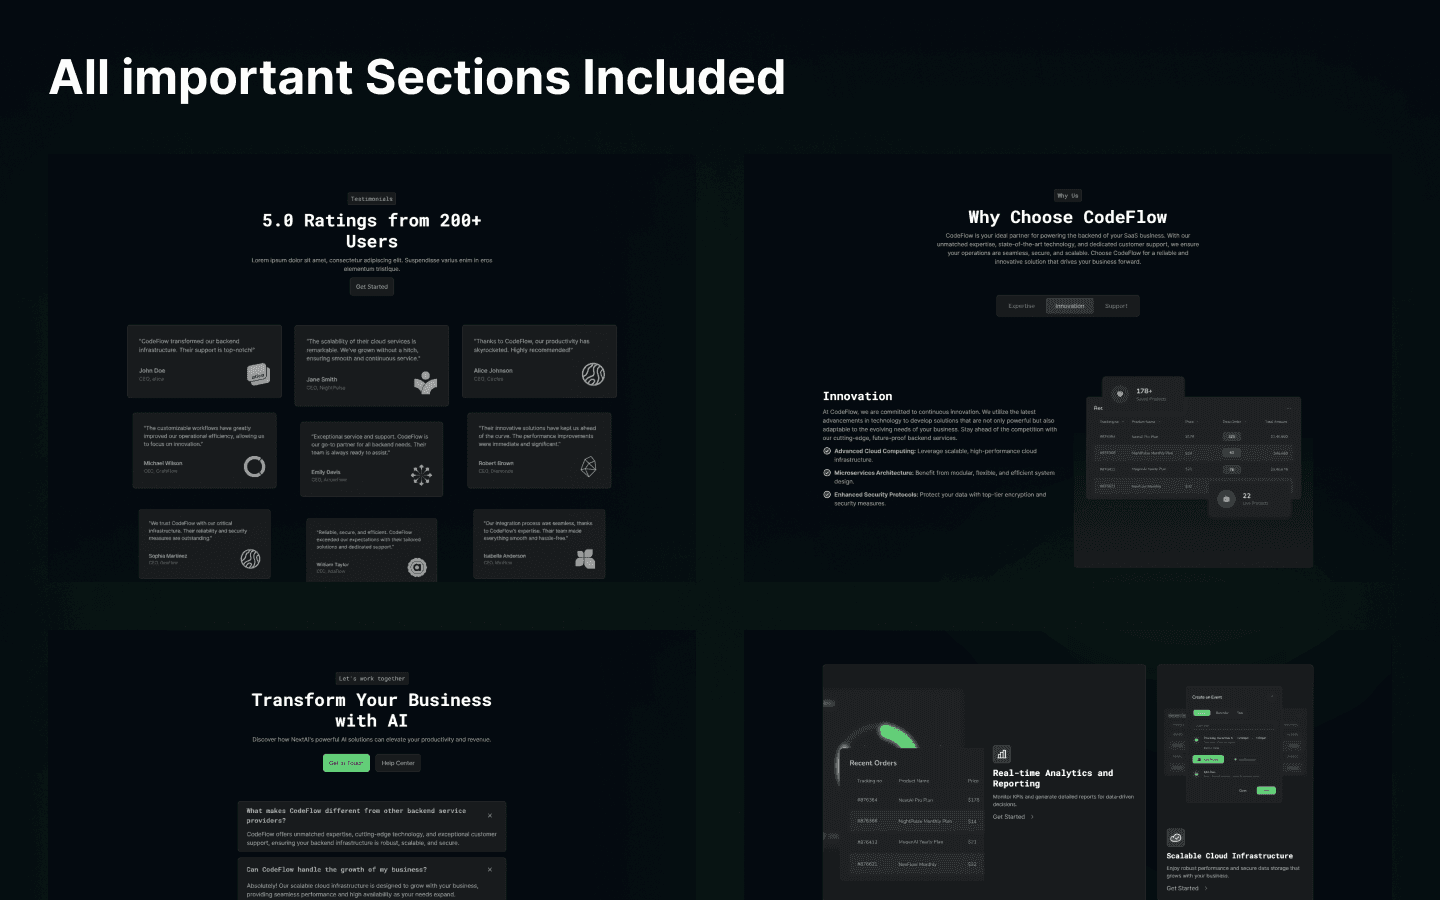Click the green button in Create an Event dialog

[1267, 790]
